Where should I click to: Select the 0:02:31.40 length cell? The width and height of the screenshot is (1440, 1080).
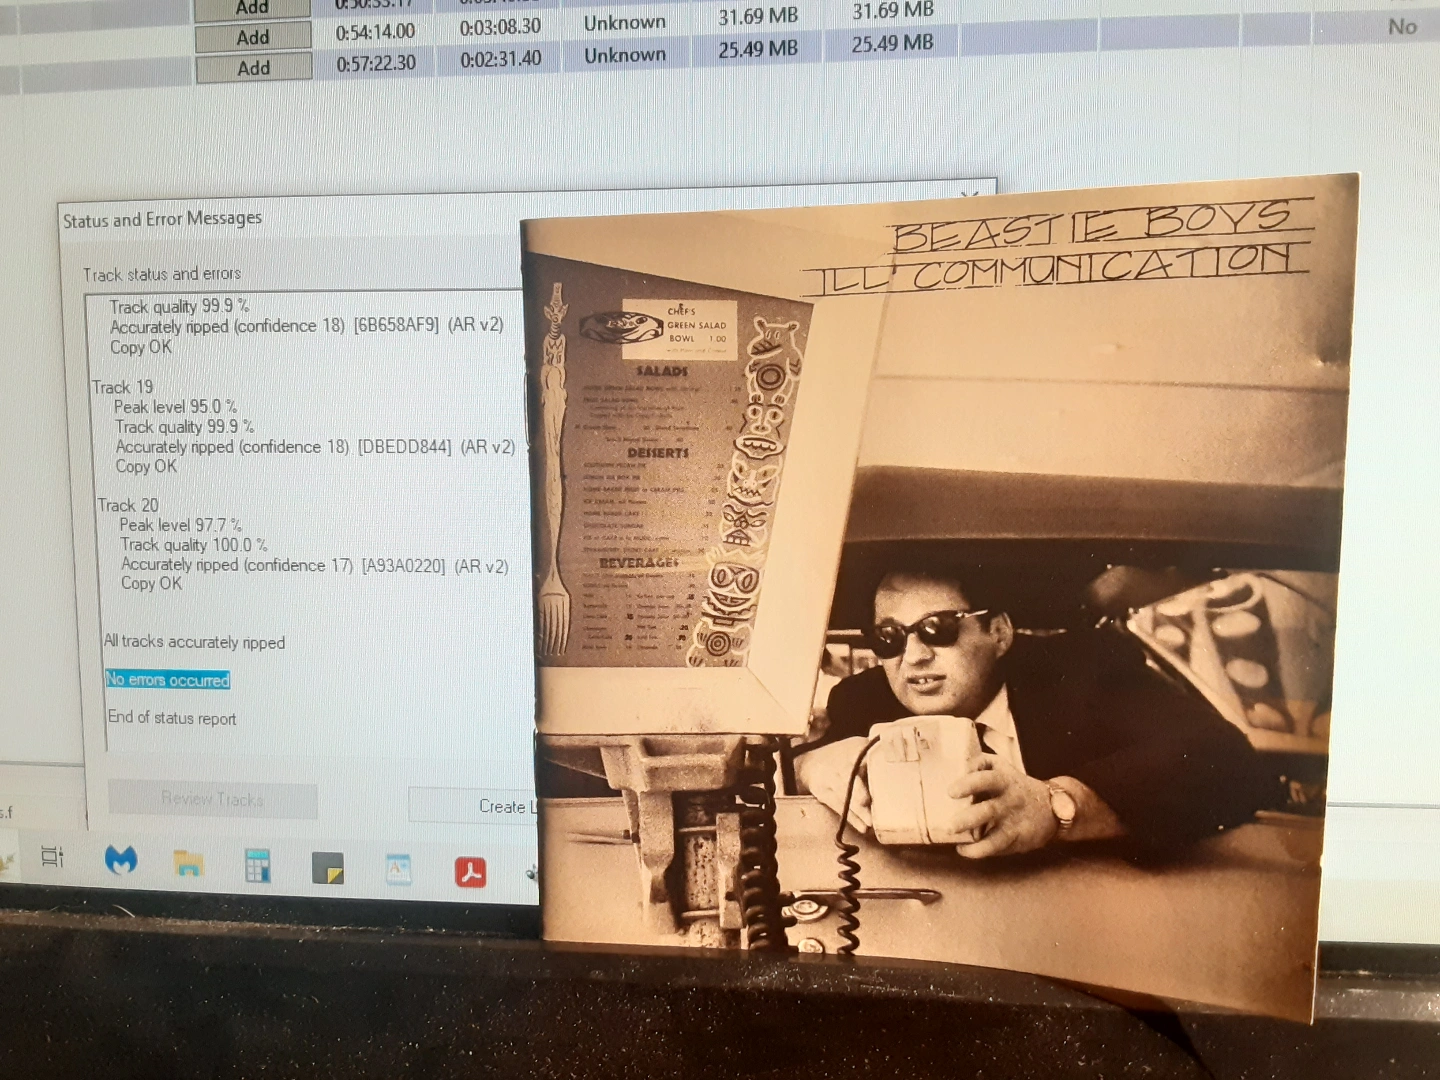coord(501,59)
